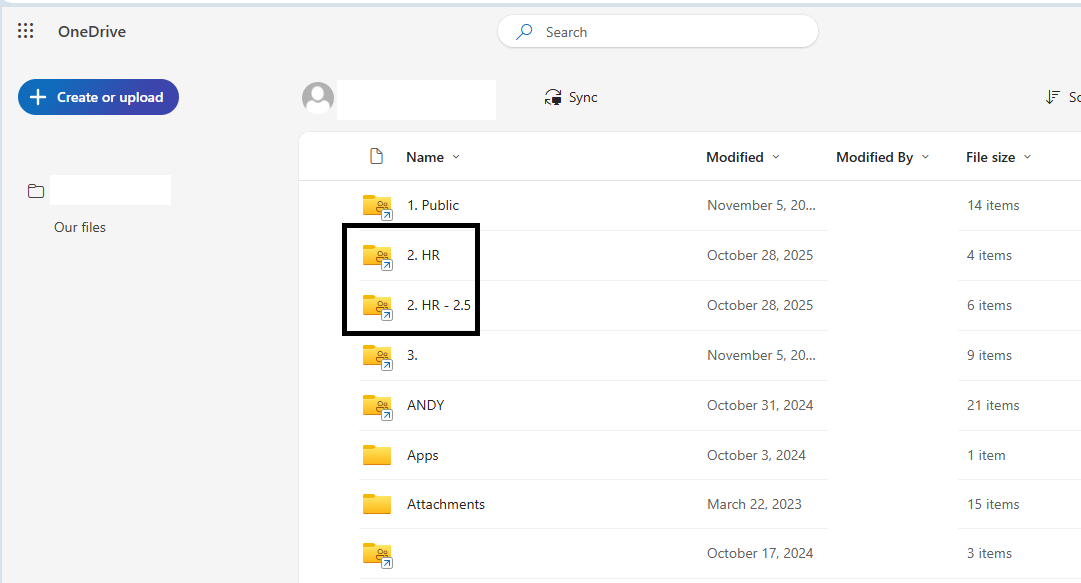Click the ANDY shared folder icon
The width and height of the screenshot is (1081, 583).
click(x=378, y=407)
